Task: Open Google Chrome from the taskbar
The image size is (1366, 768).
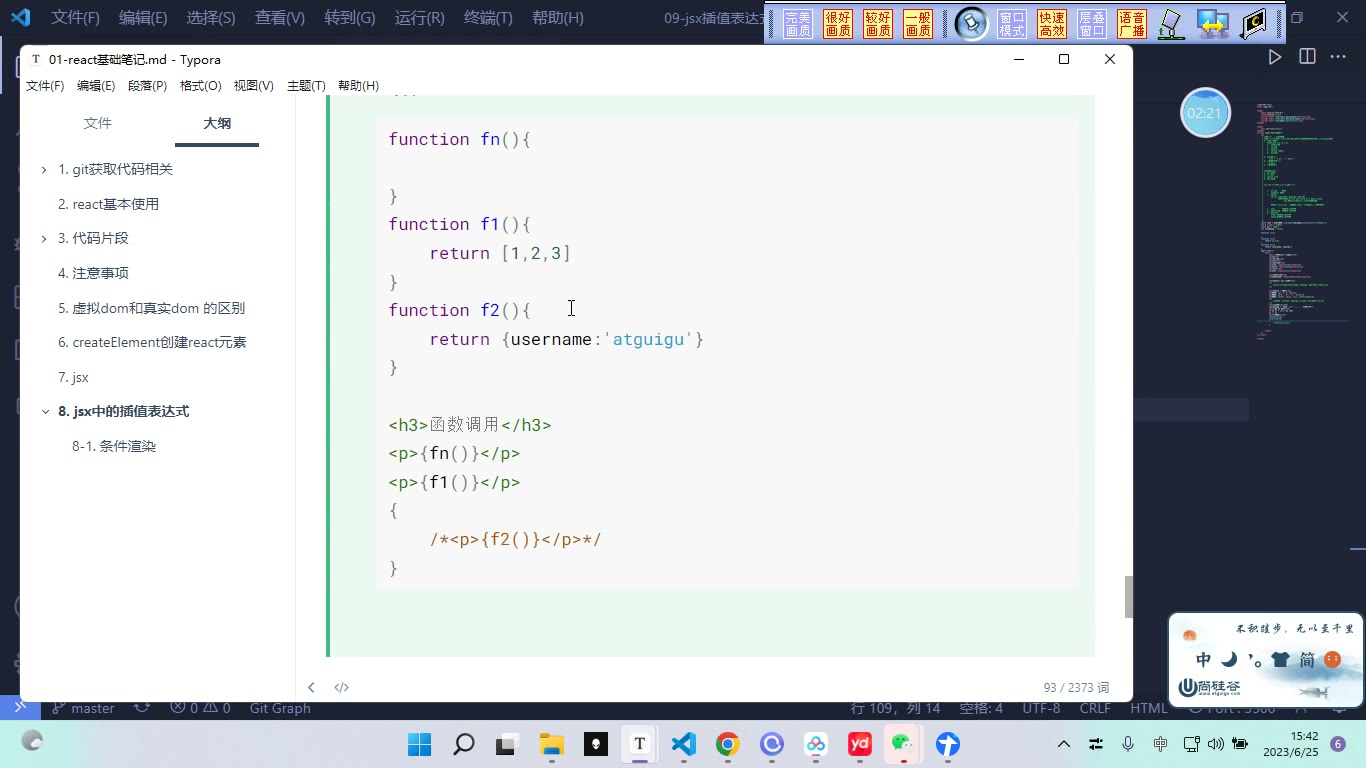Action: pyautogui.click(x=727, y=744)
